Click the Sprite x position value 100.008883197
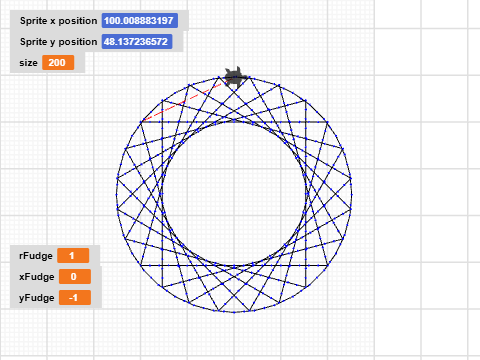Screen dimensions: 480x360 click(140, 21)
